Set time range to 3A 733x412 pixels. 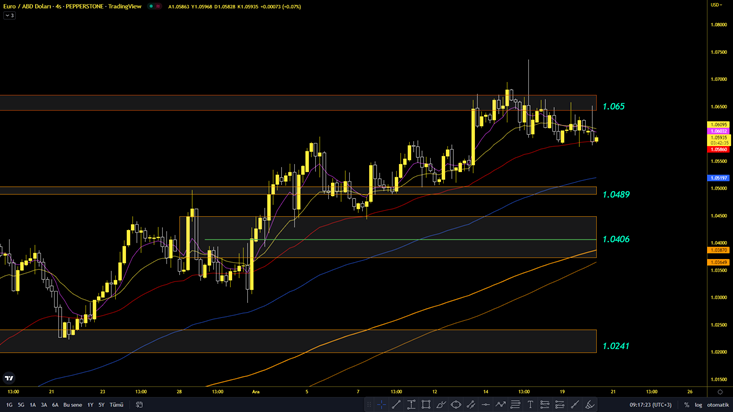(44, 405)
